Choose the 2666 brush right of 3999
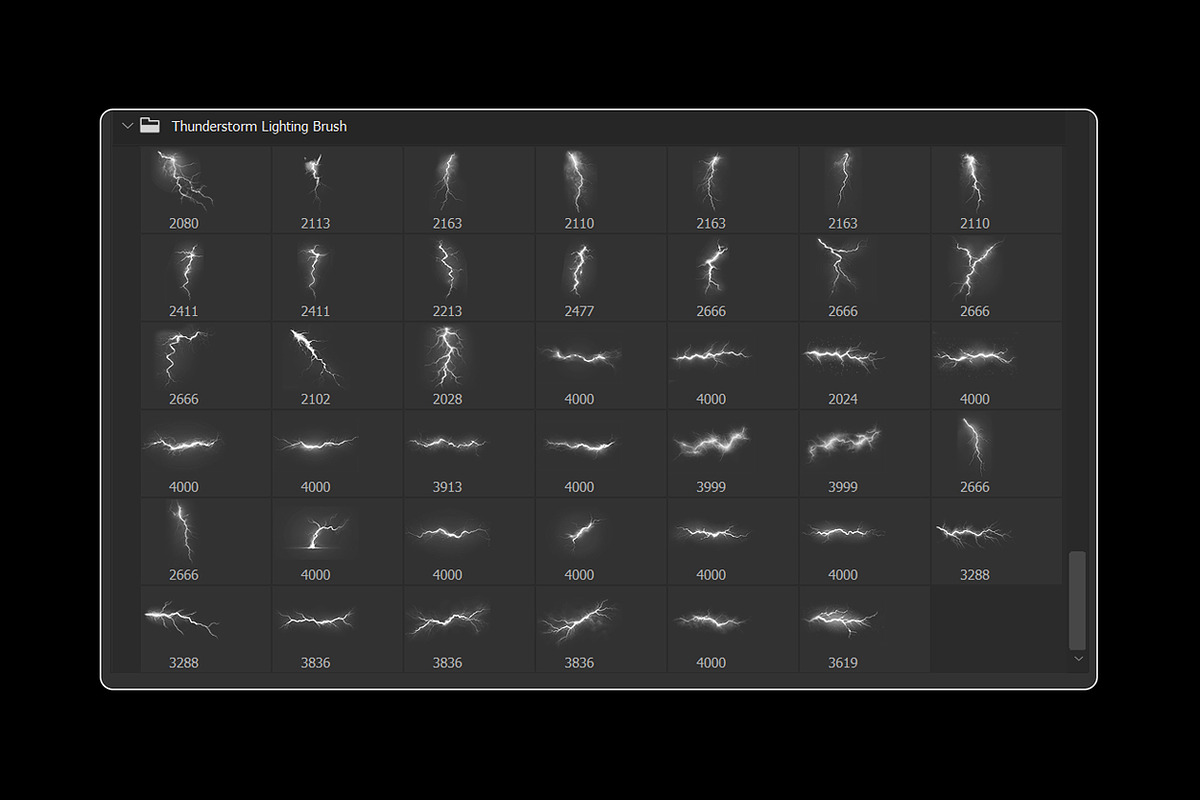 pos(996,454)
